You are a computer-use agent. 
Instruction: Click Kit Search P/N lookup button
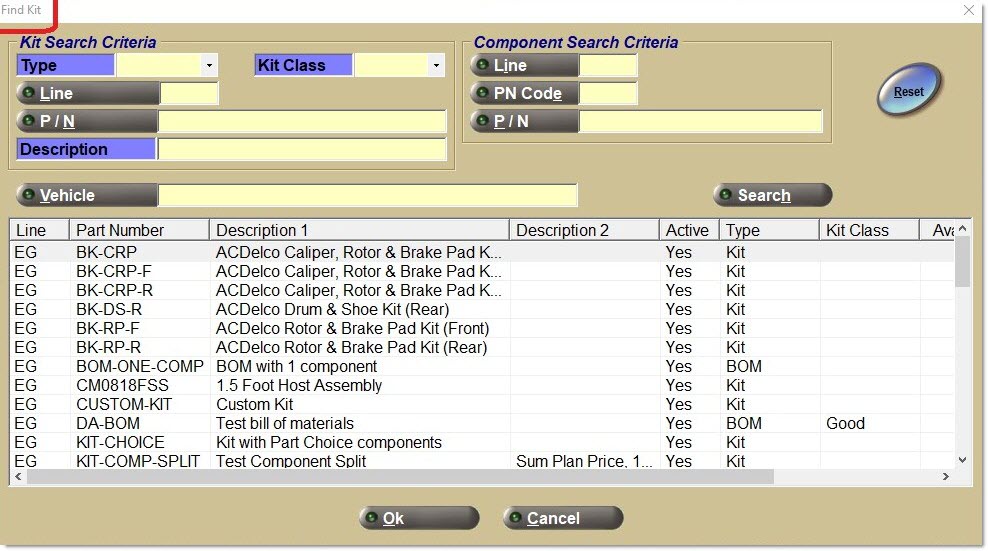87,122
